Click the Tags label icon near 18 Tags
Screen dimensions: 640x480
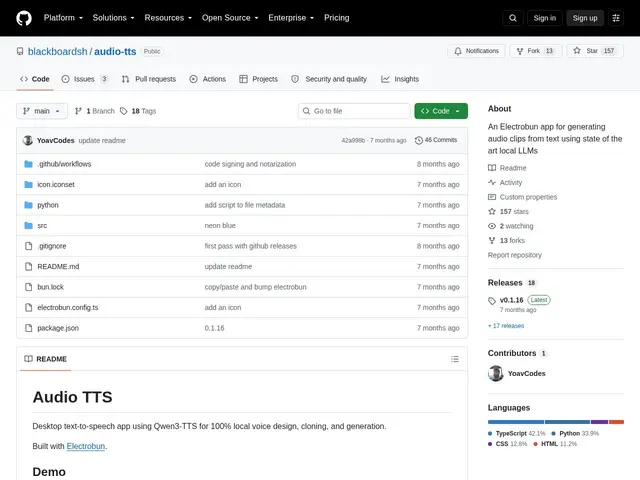(124, 111)
